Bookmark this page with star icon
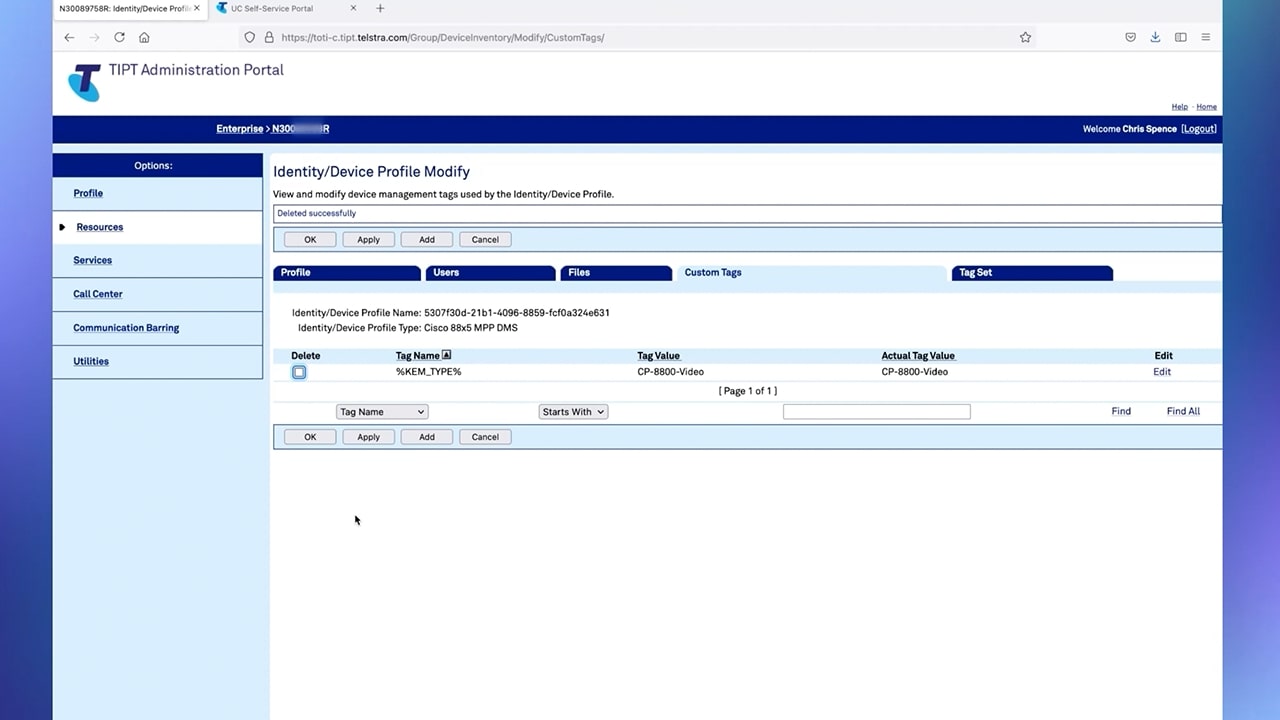1280x720 pixels. point(1025,37)
